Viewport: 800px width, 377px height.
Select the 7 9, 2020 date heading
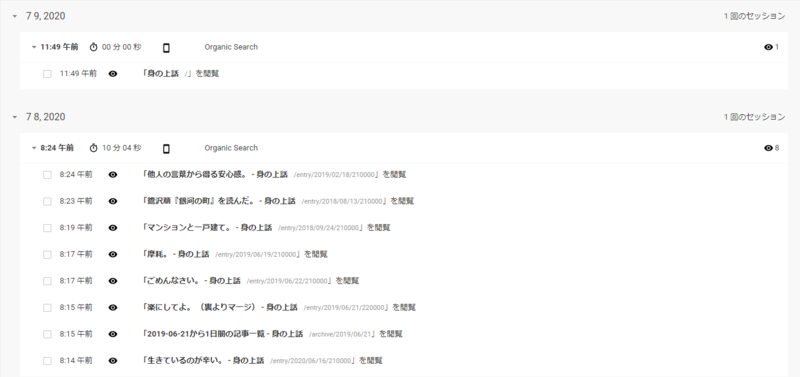(x=45, y=16)
